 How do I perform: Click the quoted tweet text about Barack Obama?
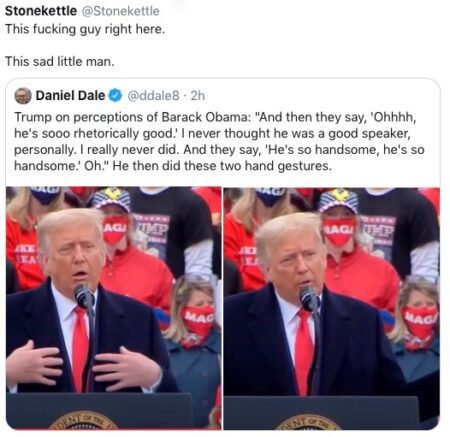coord(219,141)
